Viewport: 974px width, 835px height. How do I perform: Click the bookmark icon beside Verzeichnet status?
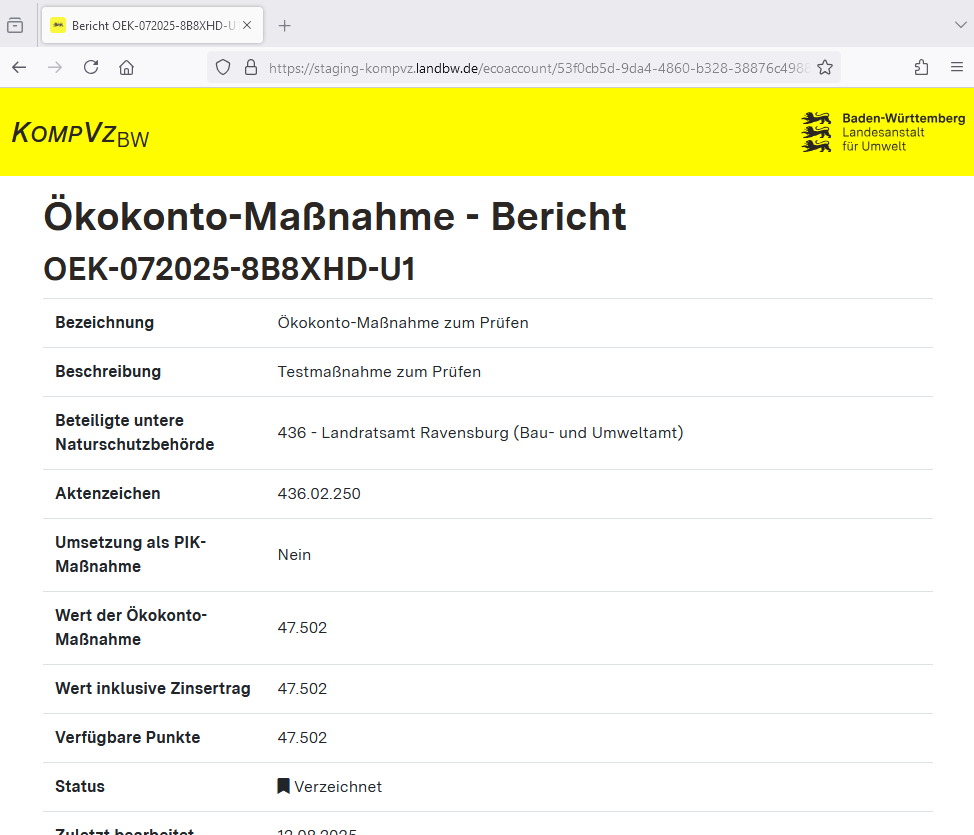(x=284, y=787)
